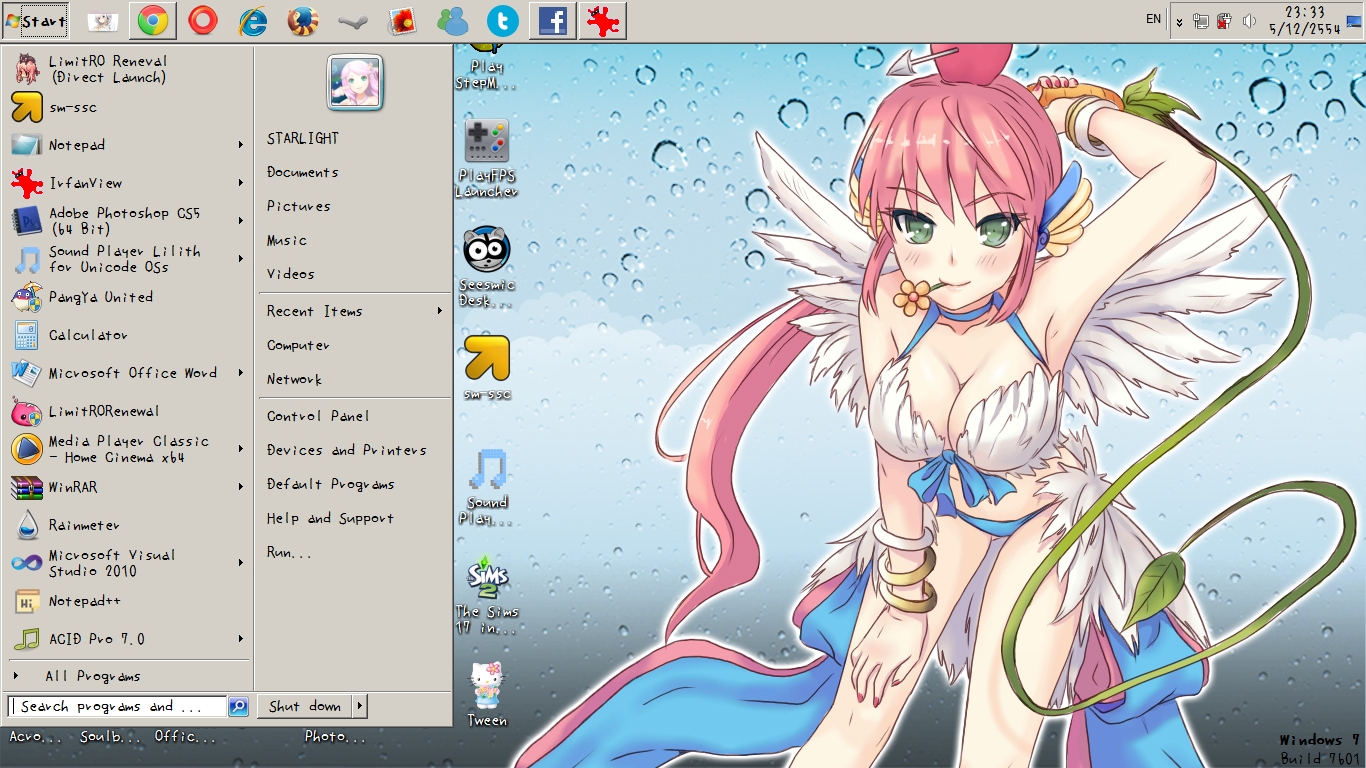Expand the Notepad recent files arrow
This screenshot has width=1366, height=768.
tap(241, 145)
